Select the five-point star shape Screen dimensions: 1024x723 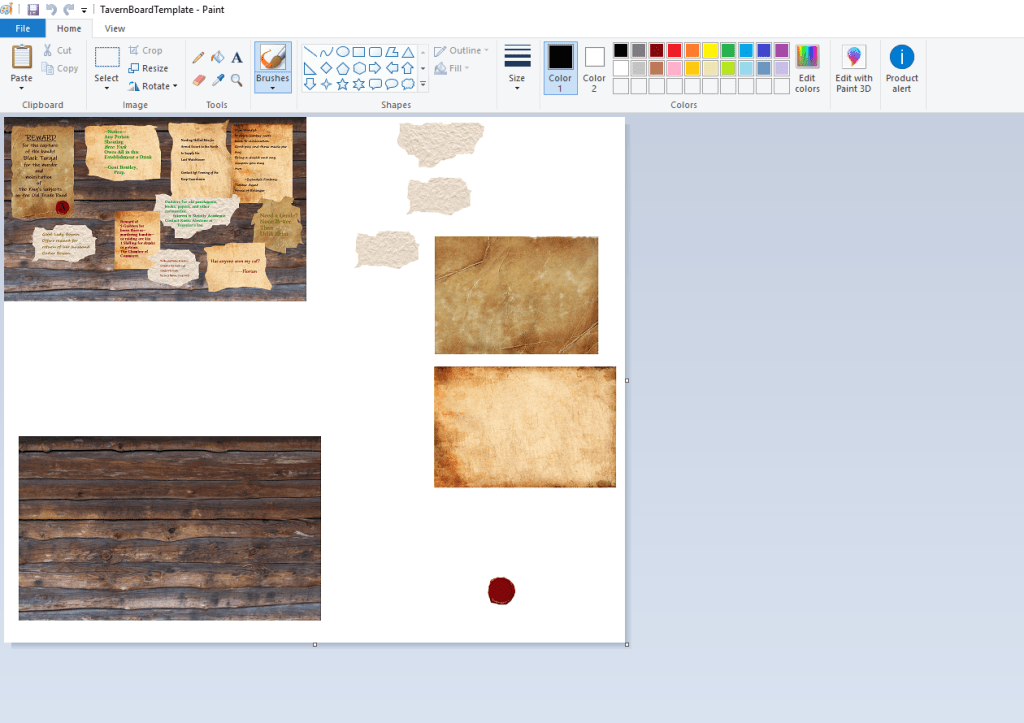tap(343, 84)
